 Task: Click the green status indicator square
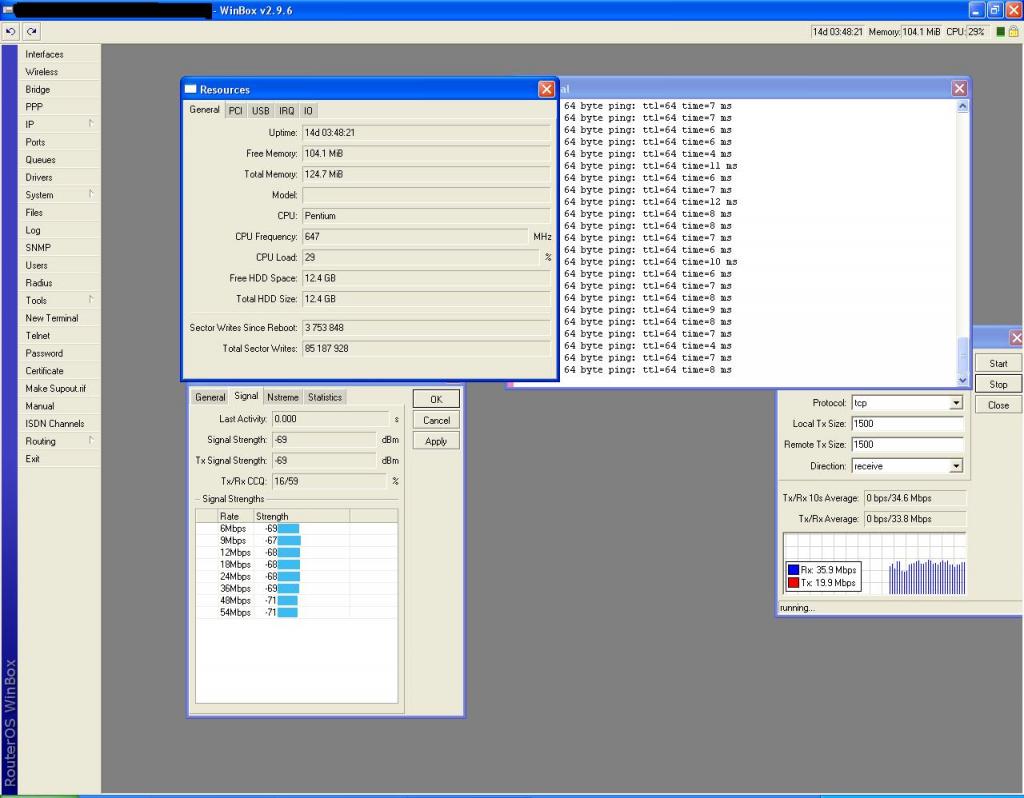(x=998, y=32)
